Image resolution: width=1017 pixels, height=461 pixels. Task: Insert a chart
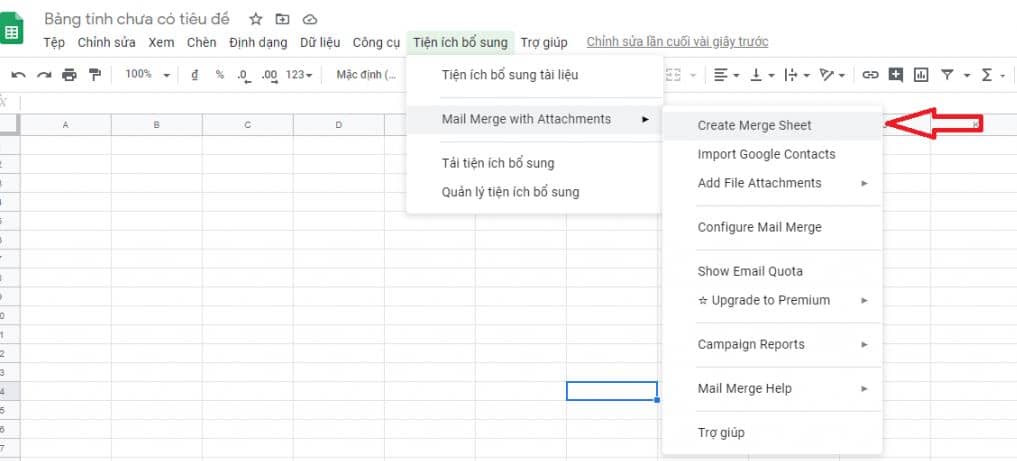pos(921,75)
